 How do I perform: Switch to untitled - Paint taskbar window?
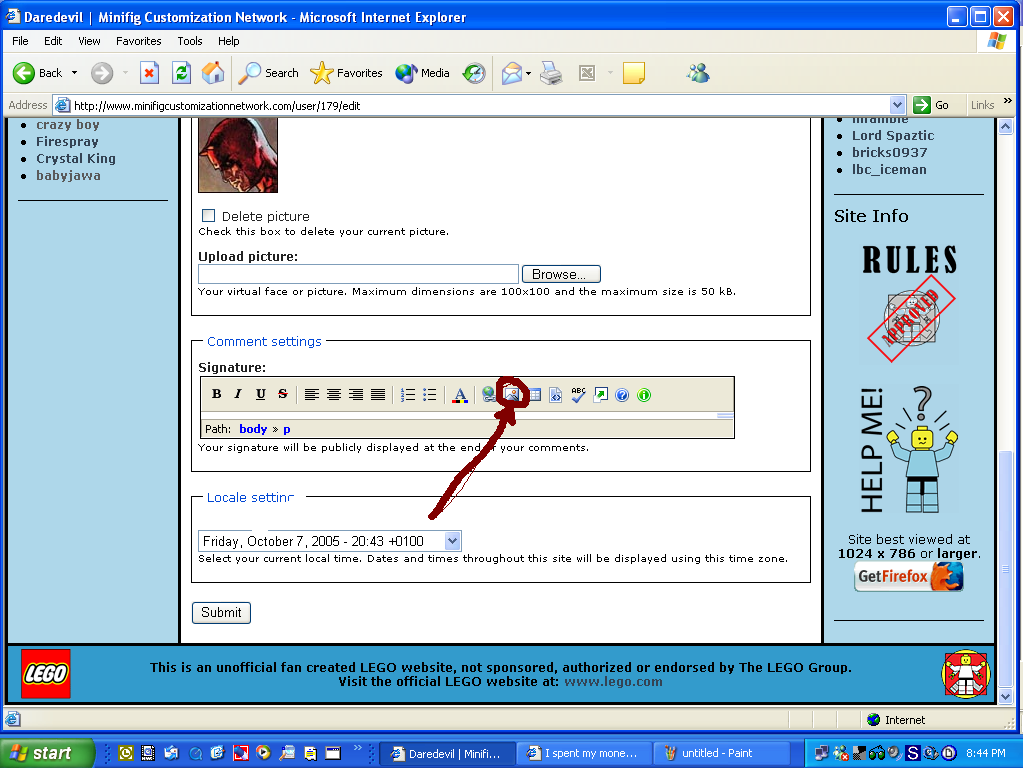coord(722,753)
